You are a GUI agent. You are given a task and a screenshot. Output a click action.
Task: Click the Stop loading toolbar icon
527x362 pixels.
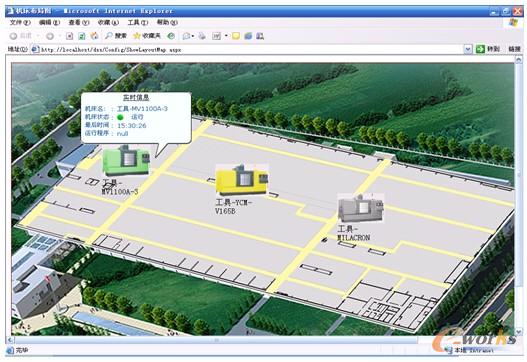tap(70, 36)
